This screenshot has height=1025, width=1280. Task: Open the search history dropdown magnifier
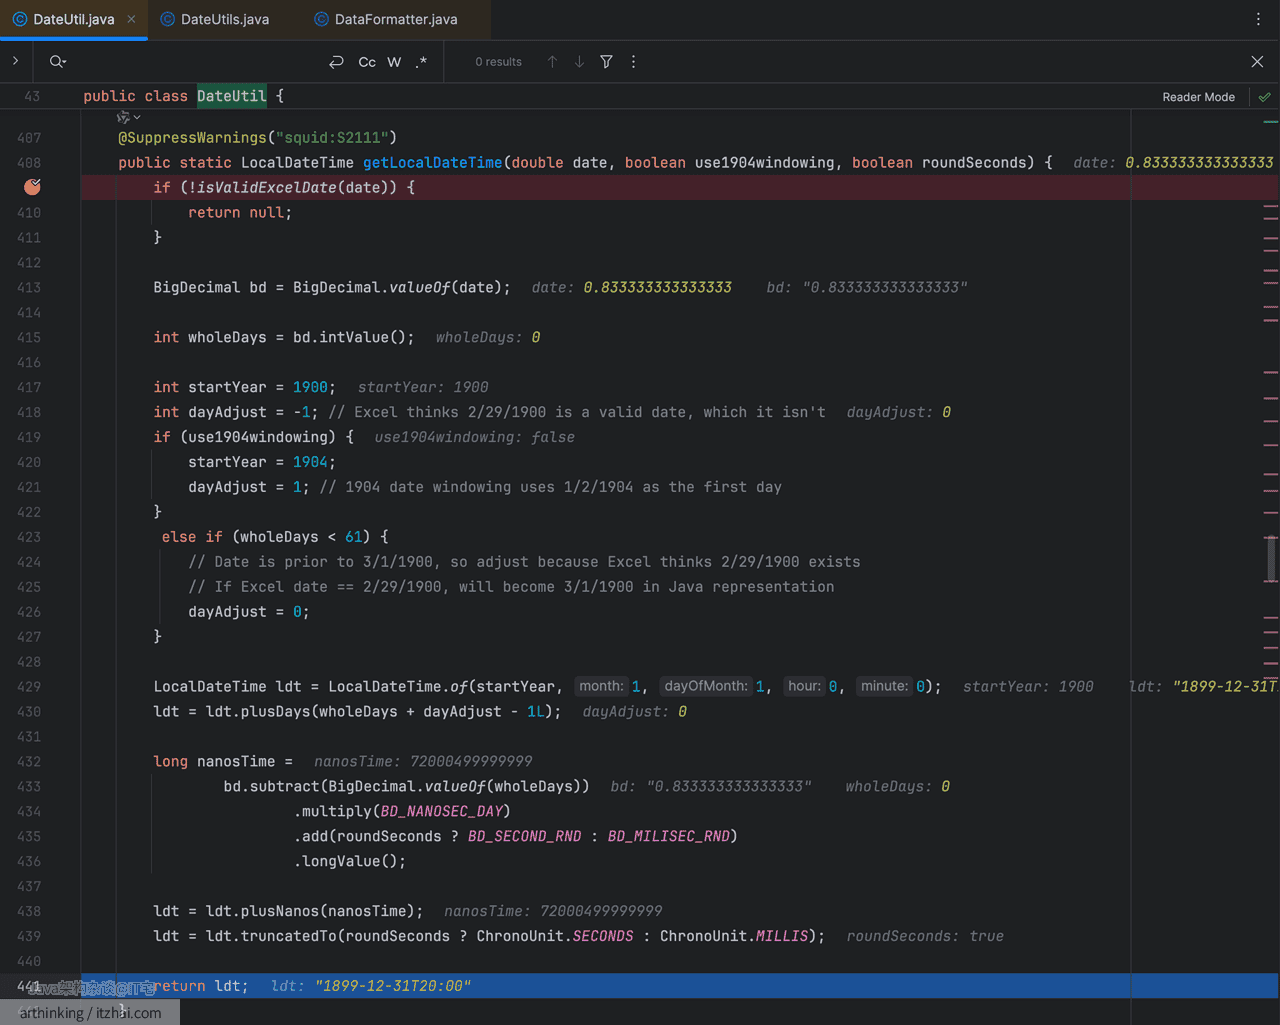pyautogui.click(x=57, y=61)
